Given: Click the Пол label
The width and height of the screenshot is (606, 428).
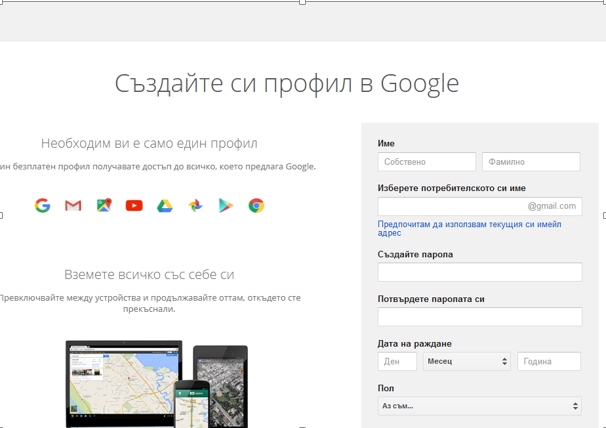Looking at the screenshot, I should 386,388.
